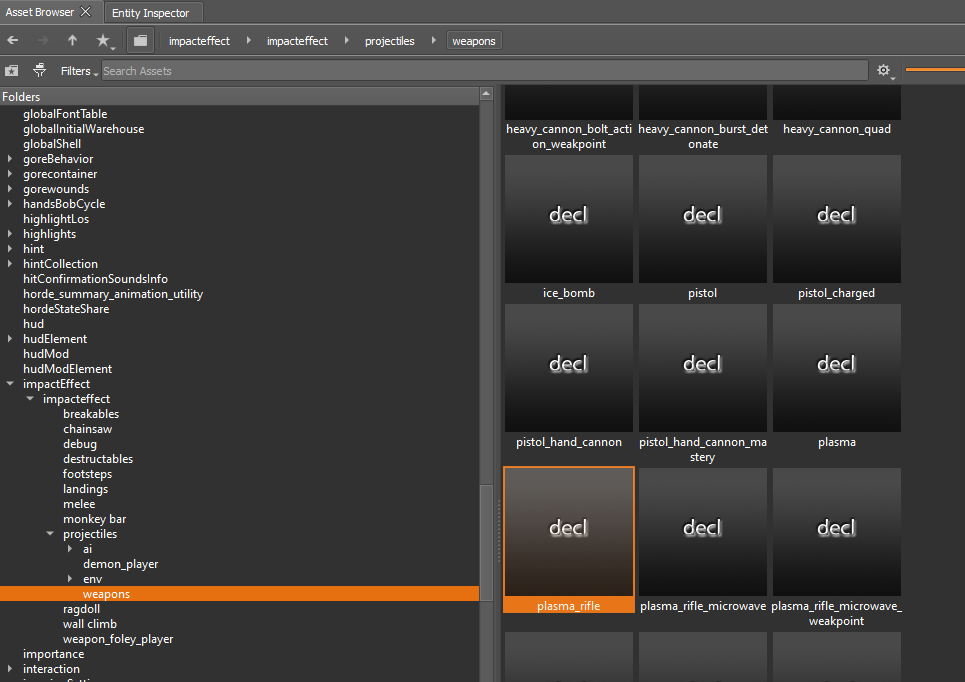Open the favorites star menu
The height and width of the screenshot is (682, 965).
[x=103, y=41]
